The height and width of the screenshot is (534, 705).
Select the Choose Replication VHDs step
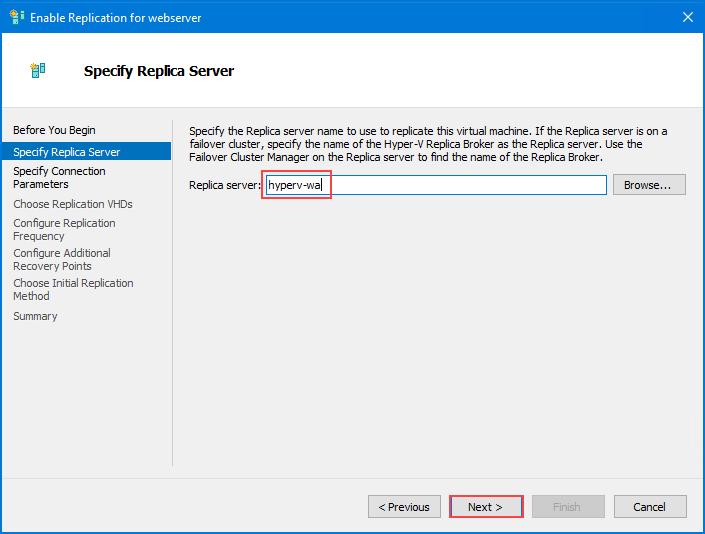coord(73,204)
